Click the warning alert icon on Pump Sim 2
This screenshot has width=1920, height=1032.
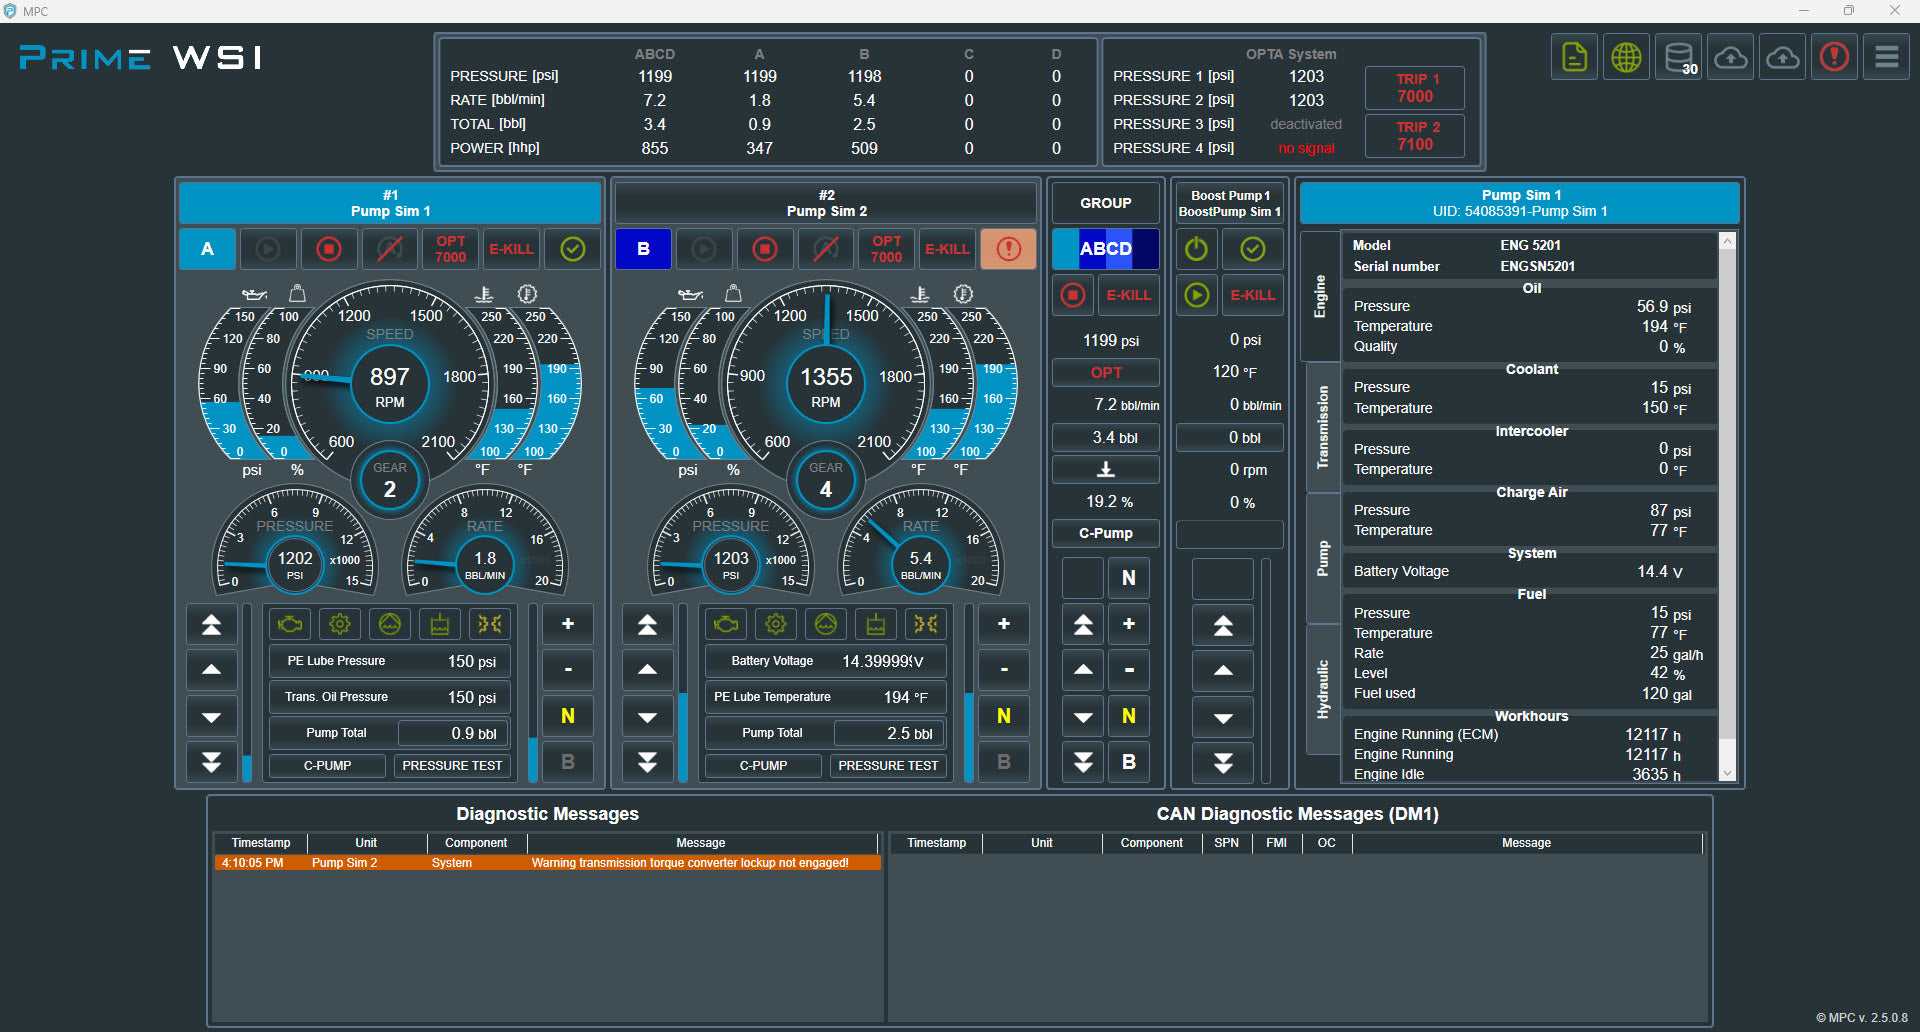tap(1009, 249)
